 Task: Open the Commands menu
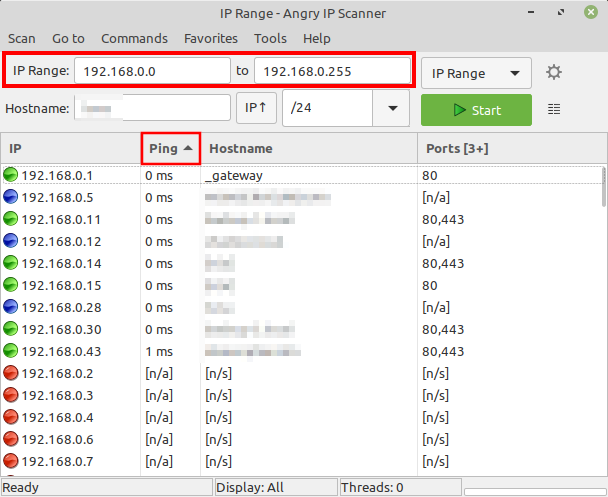pyautogui.click(x=134, y=38)
